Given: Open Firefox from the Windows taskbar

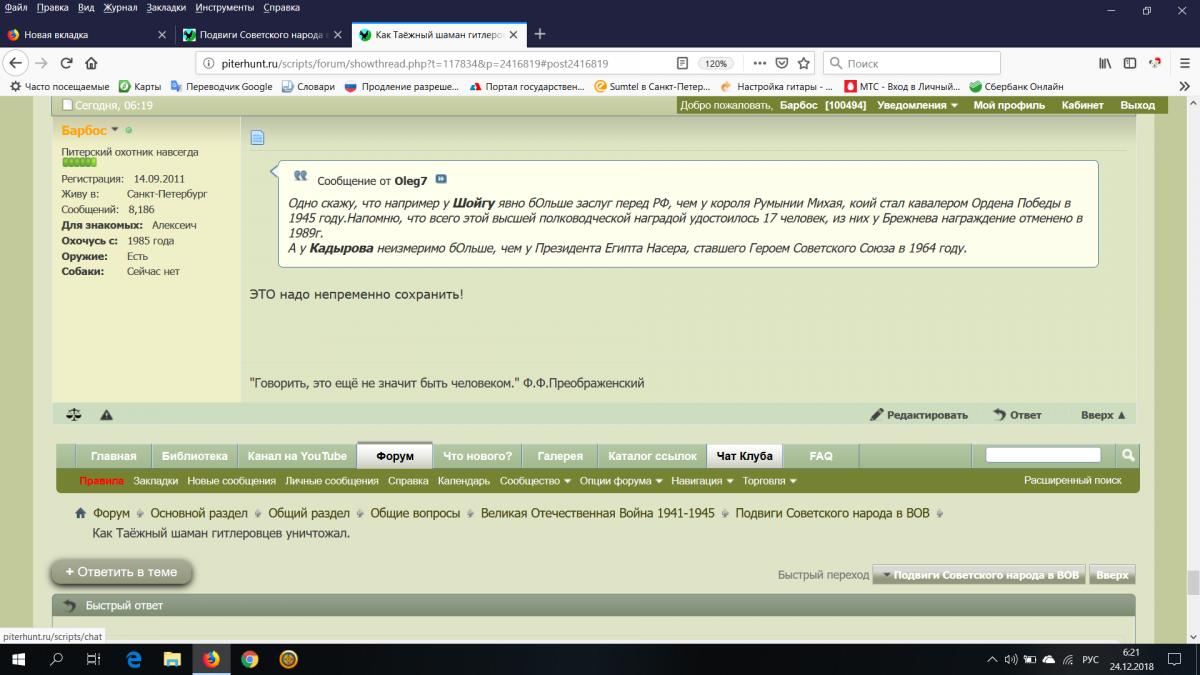Looking at the screenshot, I should (x=211, y=659).
